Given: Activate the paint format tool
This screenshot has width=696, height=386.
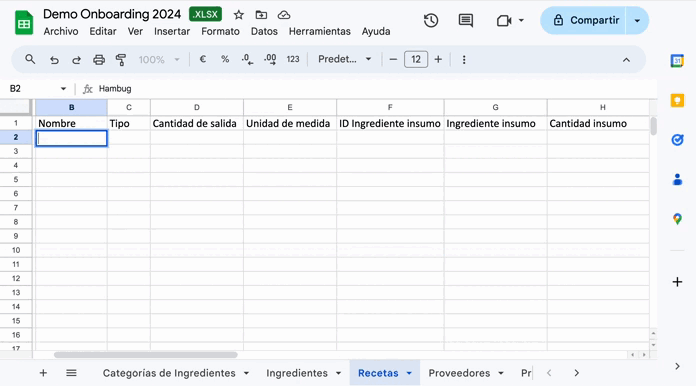Looking at the screenshot, I should [x=121, y=59].
